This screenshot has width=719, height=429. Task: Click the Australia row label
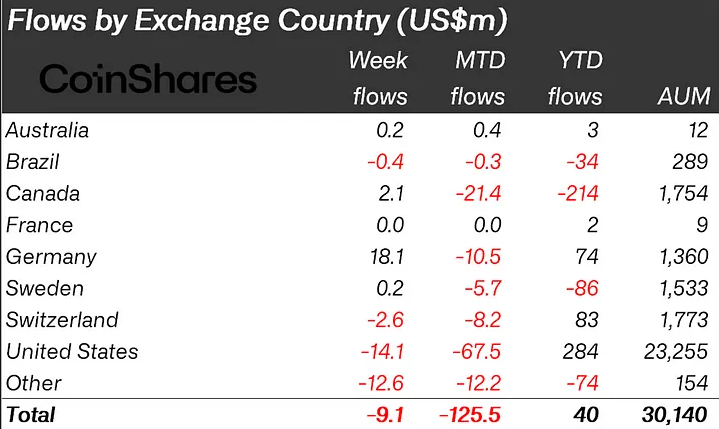pos(47,130)
